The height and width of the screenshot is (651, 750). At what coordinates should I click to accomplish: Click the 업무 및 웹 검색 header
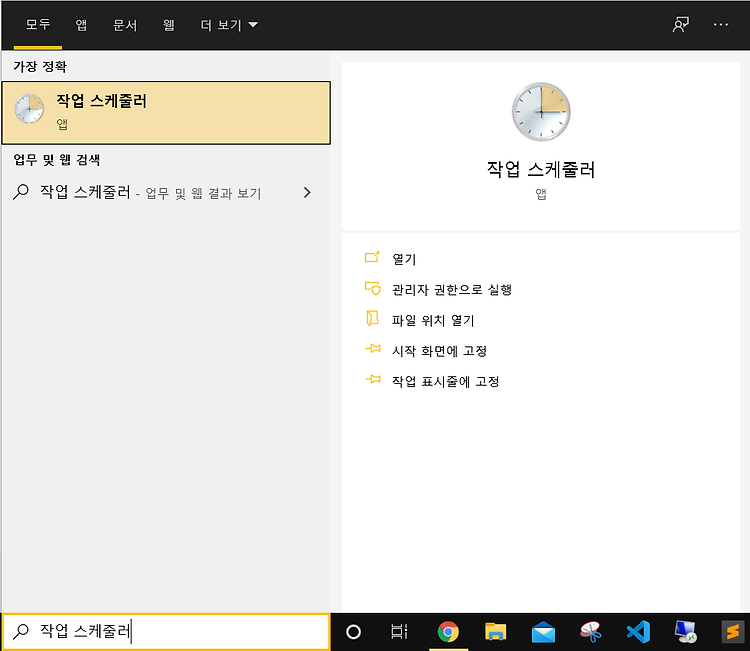pyautogui.click(x=56, y=159)
